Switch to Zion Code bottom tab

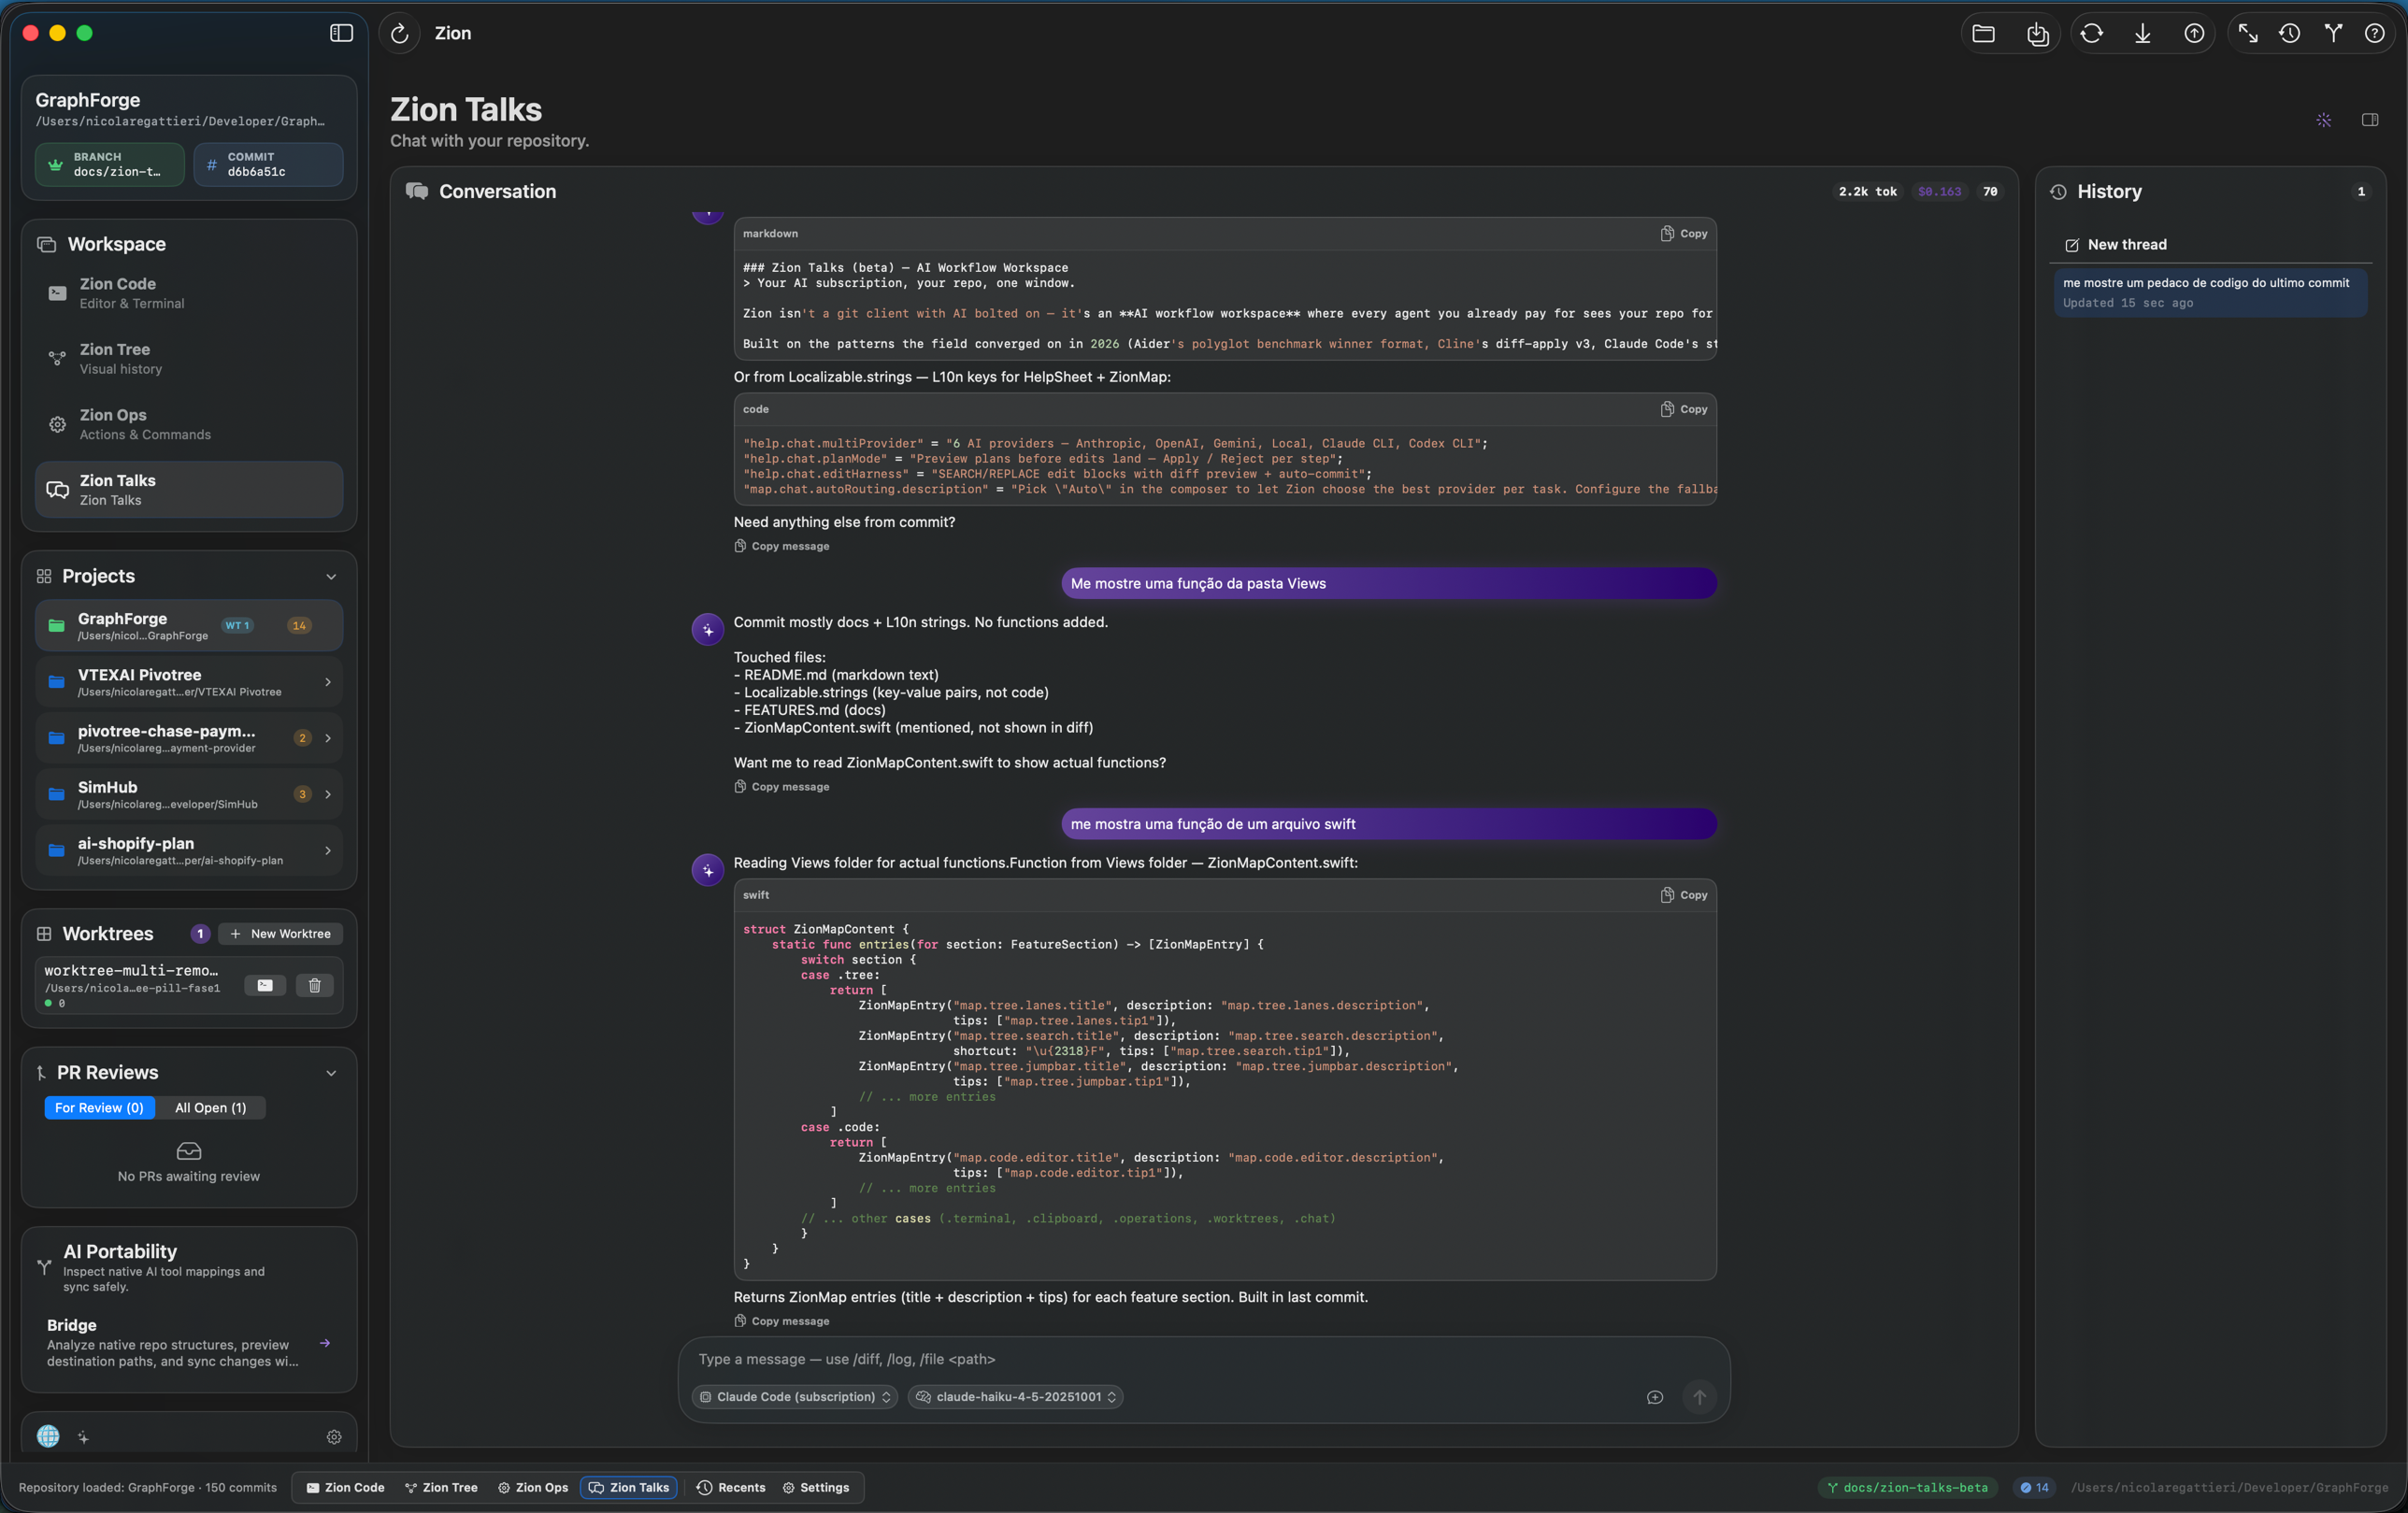[x=345, y=1487]
